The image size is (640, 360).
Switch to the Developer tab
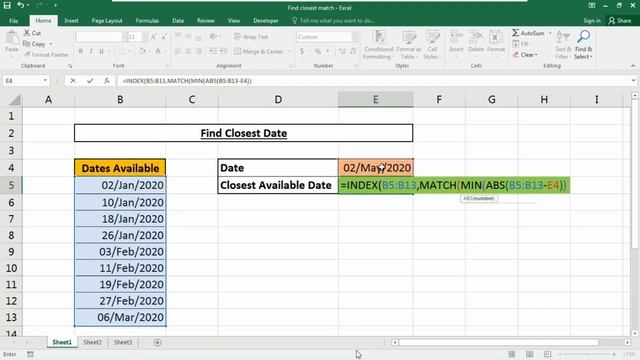click(266, 20)
